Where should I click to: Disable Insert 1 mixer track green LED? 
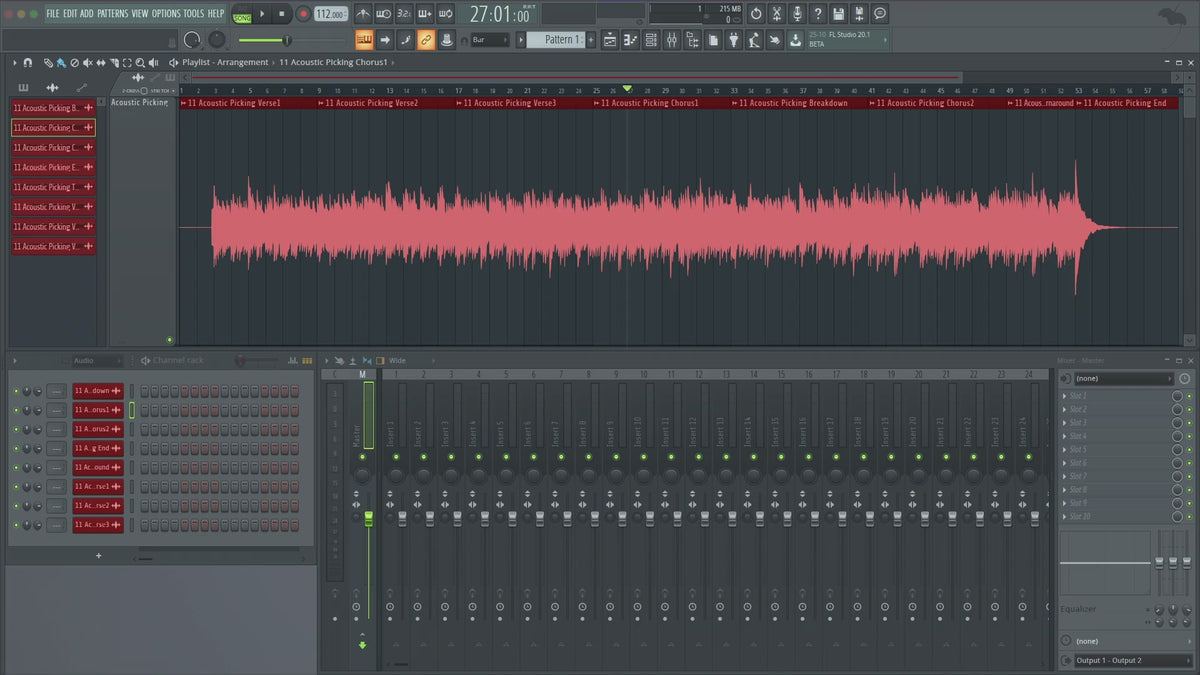pos(395,457)
